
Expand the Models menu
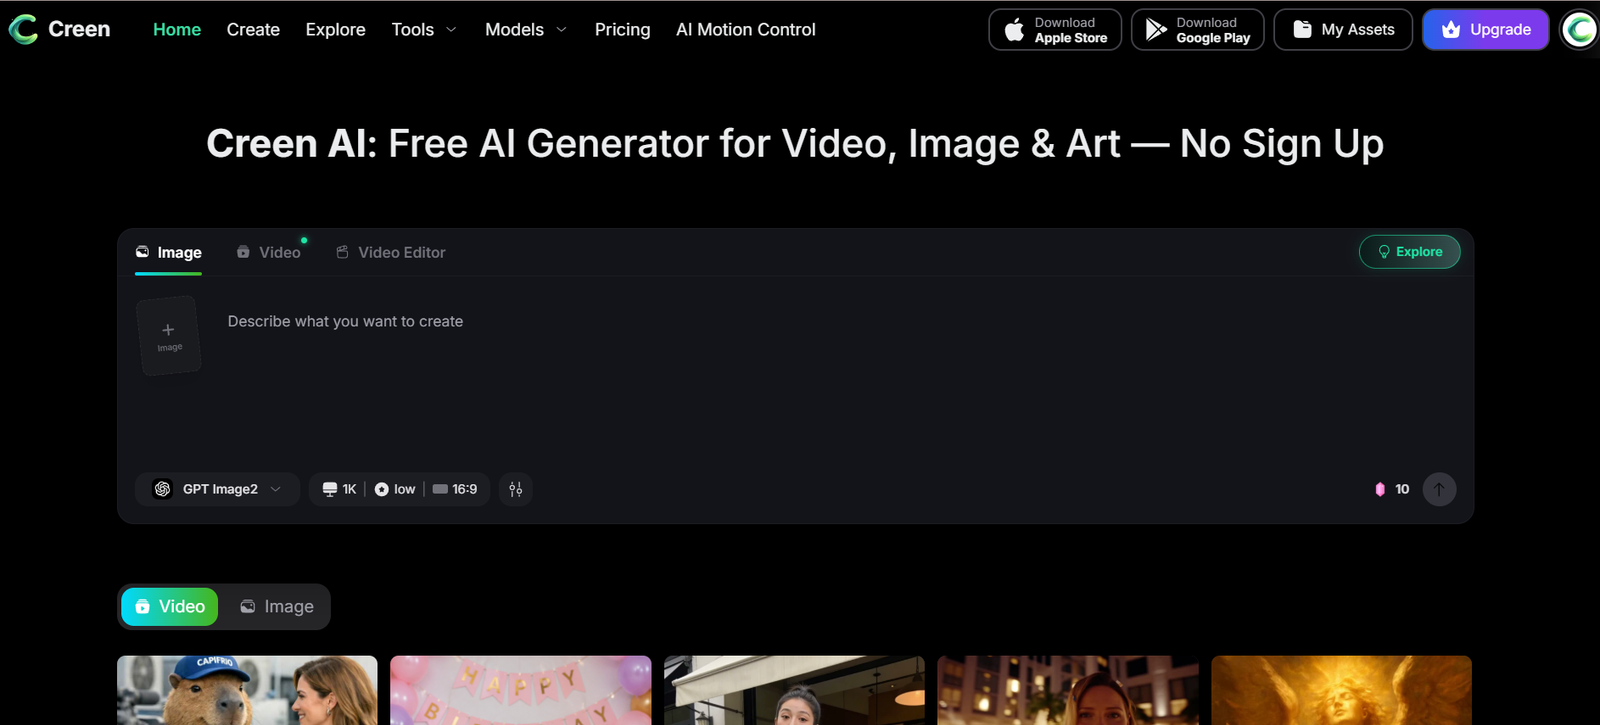526,30
